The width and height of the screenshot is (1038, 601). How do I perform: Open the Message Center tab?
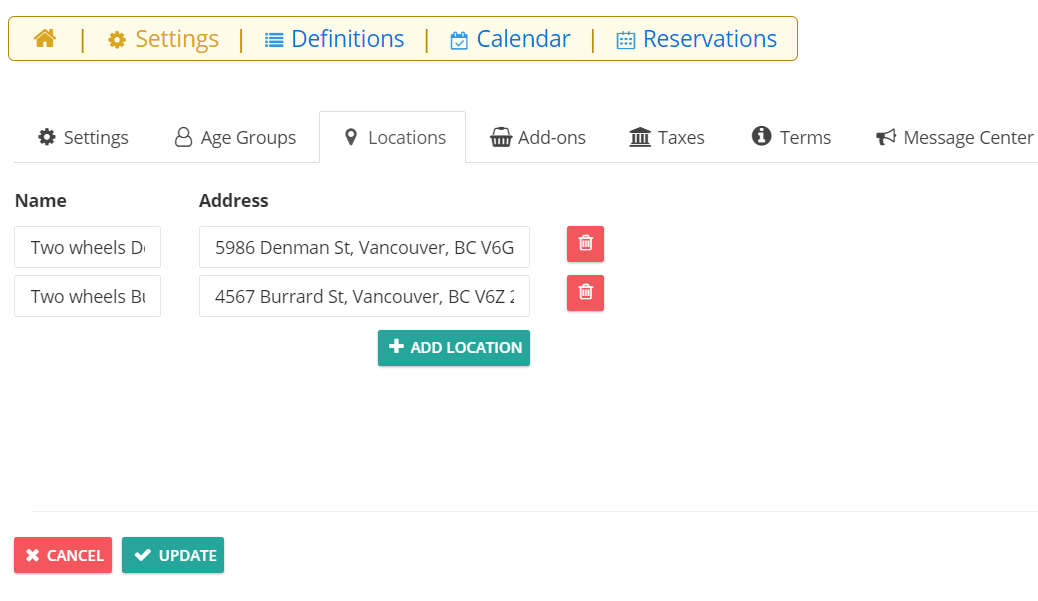point(954,138)
